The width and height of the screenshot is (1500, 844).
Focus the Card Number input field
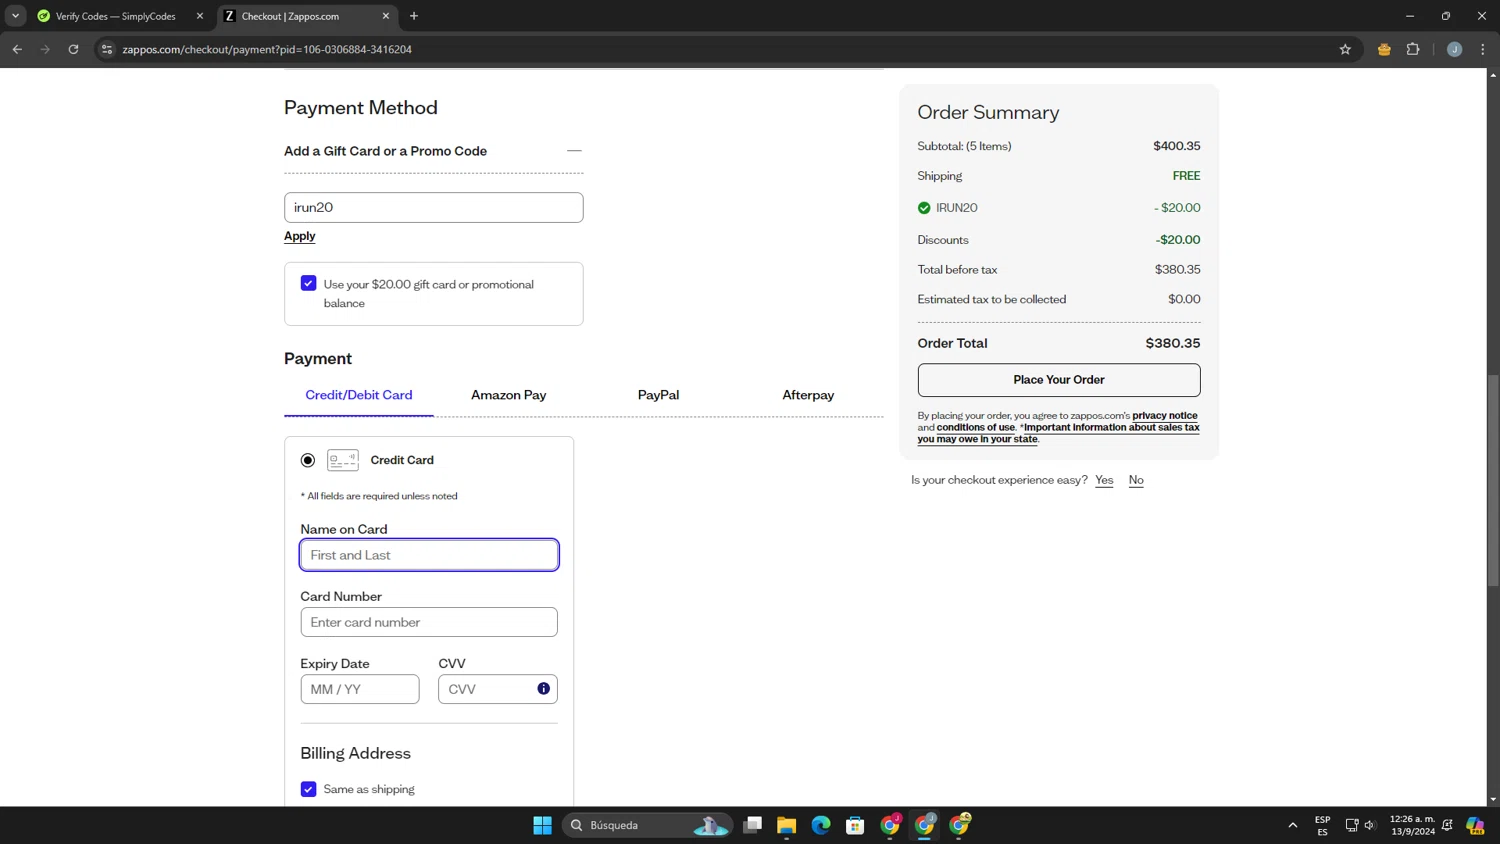[429, 622]
